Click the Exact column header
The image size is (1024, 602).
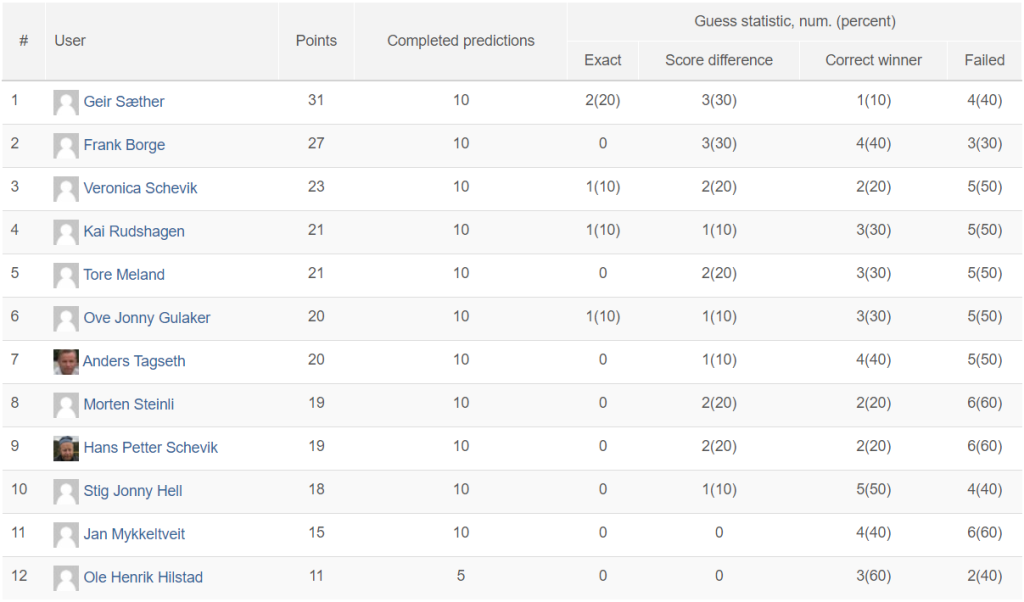tap(602, 60)
